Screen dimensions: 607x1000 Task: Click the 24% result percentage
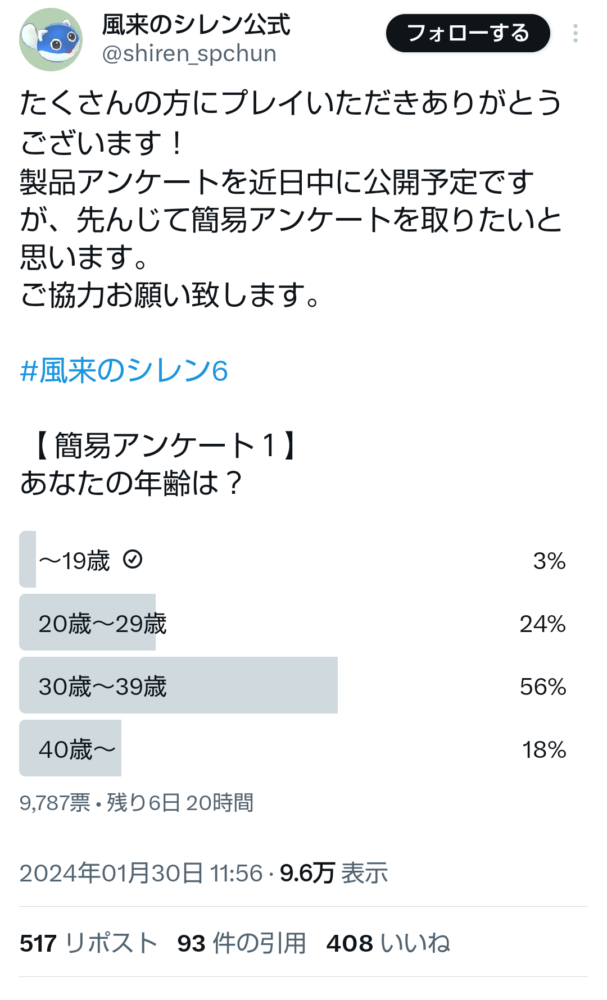[543, 624]
